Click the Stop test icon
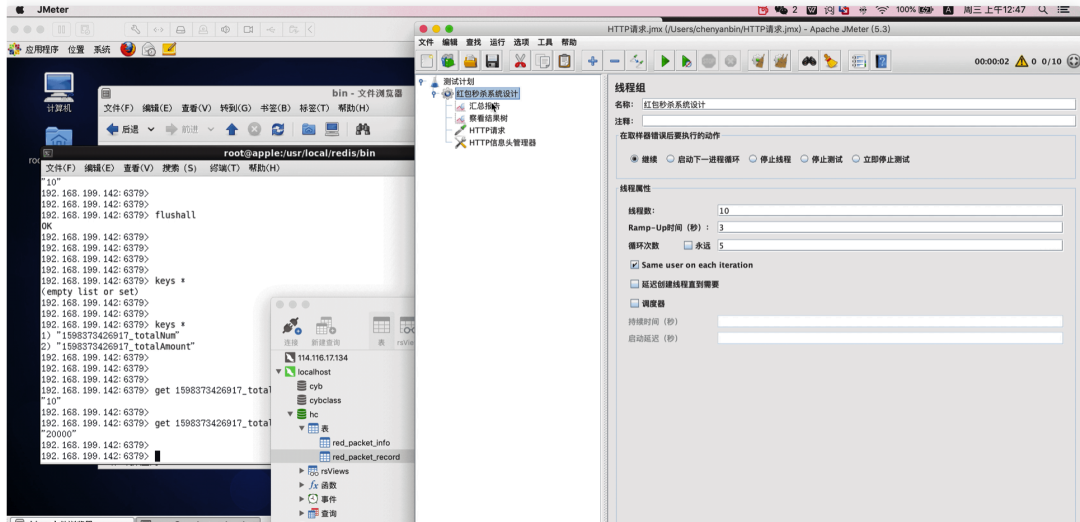This screenshot has height=522, width=1080. 709,61
